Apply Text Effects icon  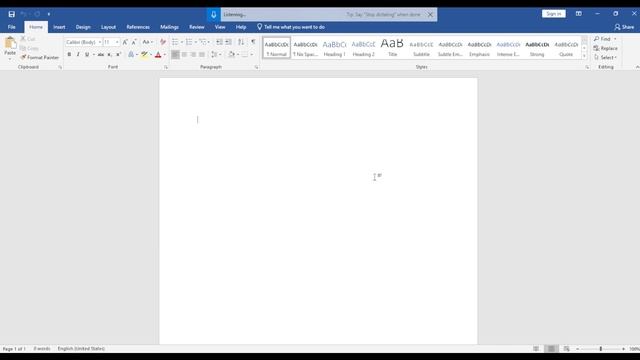click(131, 54)
